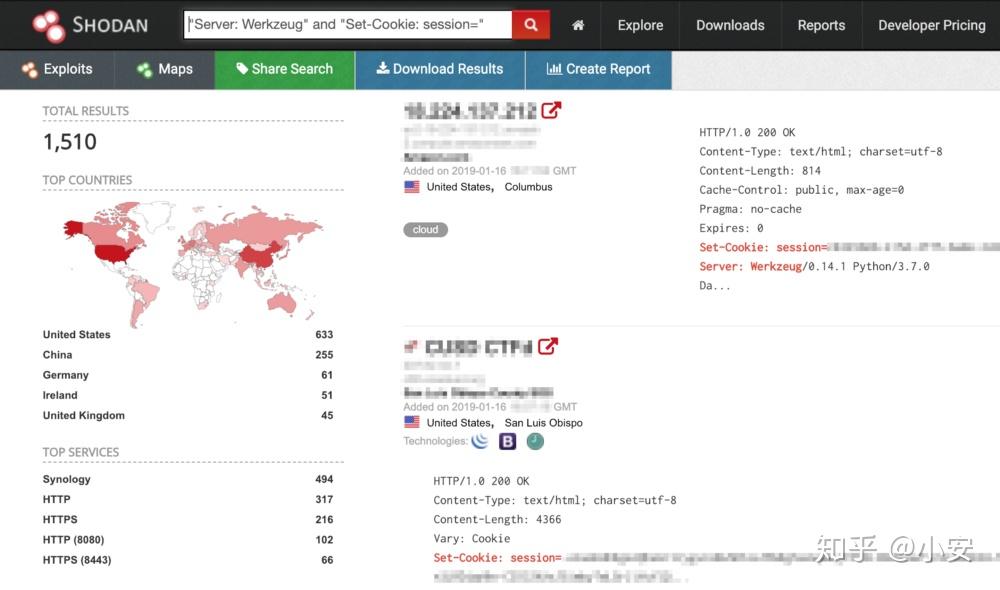The image size is (1000, 590).
Task: Open the external link icon beside the first result IP
Action: pyautogui.click(x=551, y=110)
